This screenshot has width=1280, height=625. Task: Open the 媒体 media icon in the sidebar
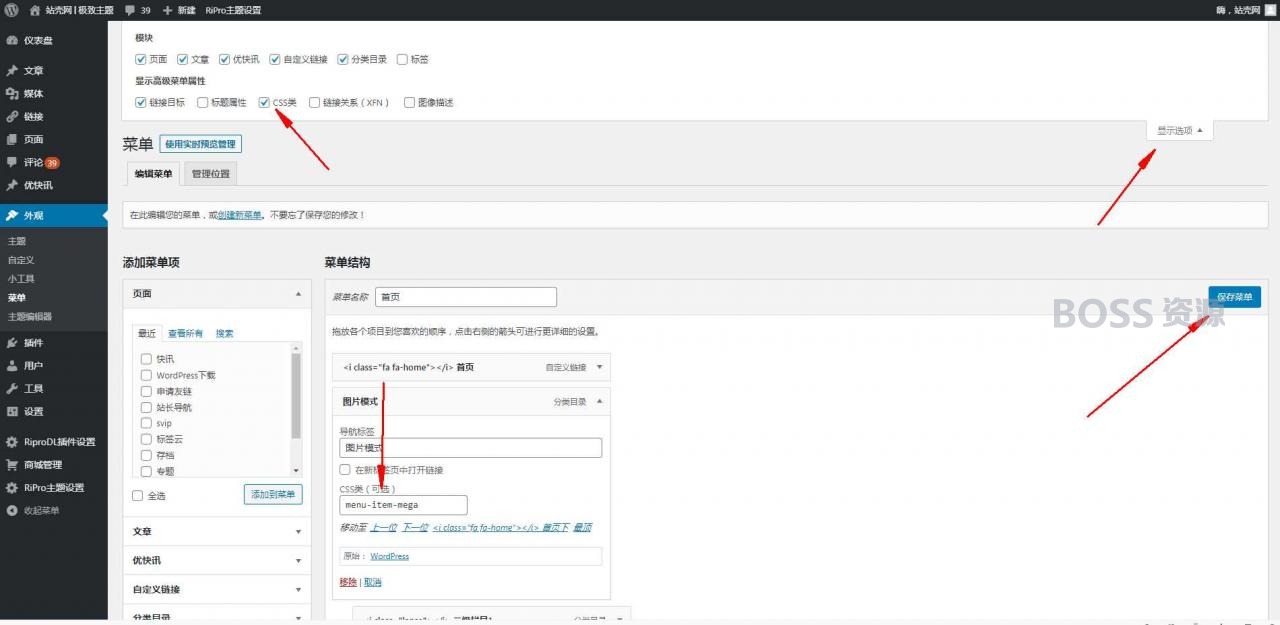coord(12,94)
